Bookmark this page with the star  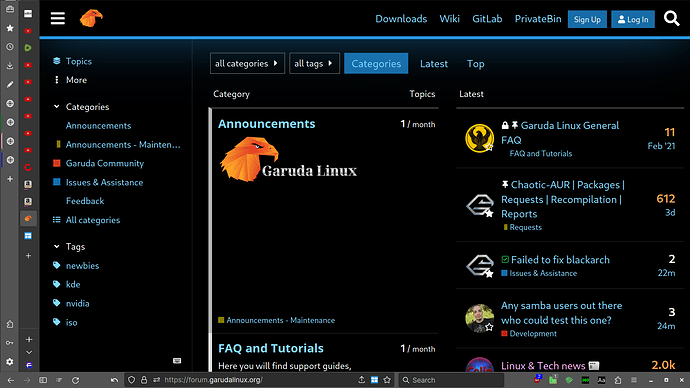point(387,380)
